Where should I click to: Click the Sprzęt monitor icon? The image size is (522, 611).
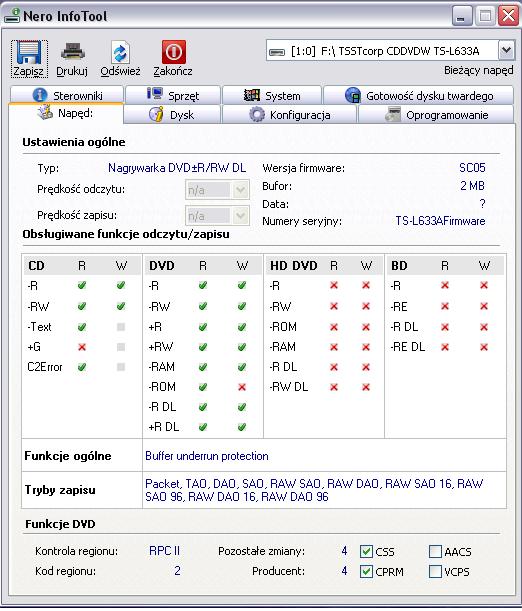pyautogui.click(x=155, y=94)
